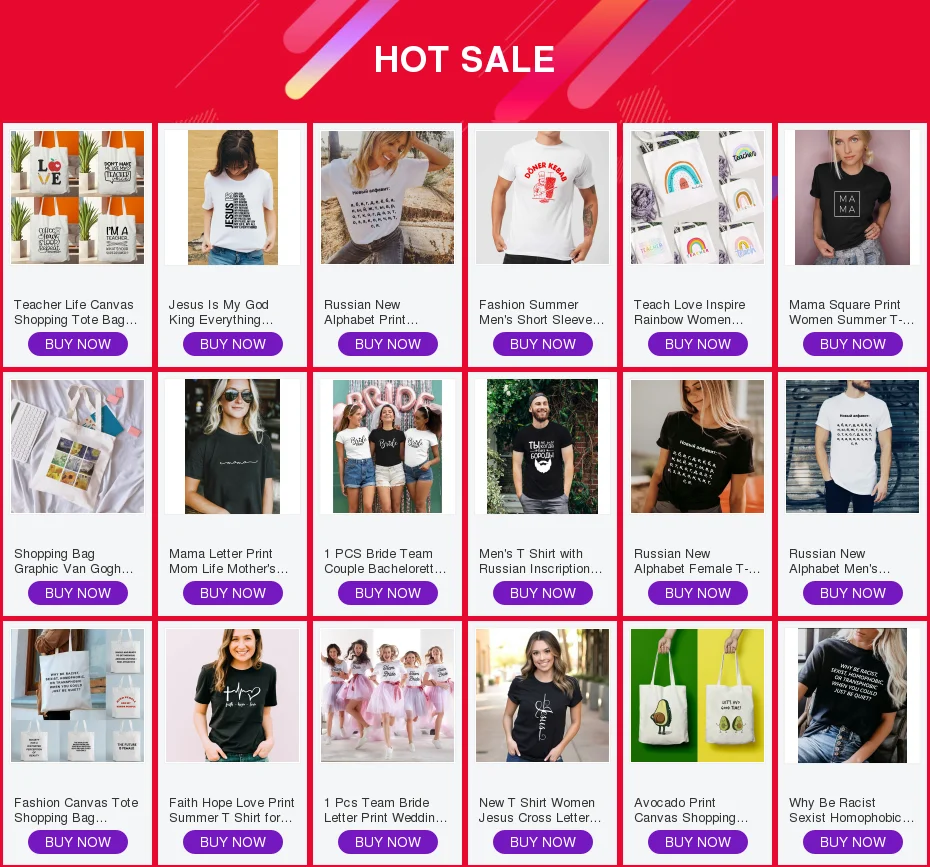Viewport: 930px width, 867px height.
Task: View the bearded man Russian inscription shirt photo
Action: (543, 447)
